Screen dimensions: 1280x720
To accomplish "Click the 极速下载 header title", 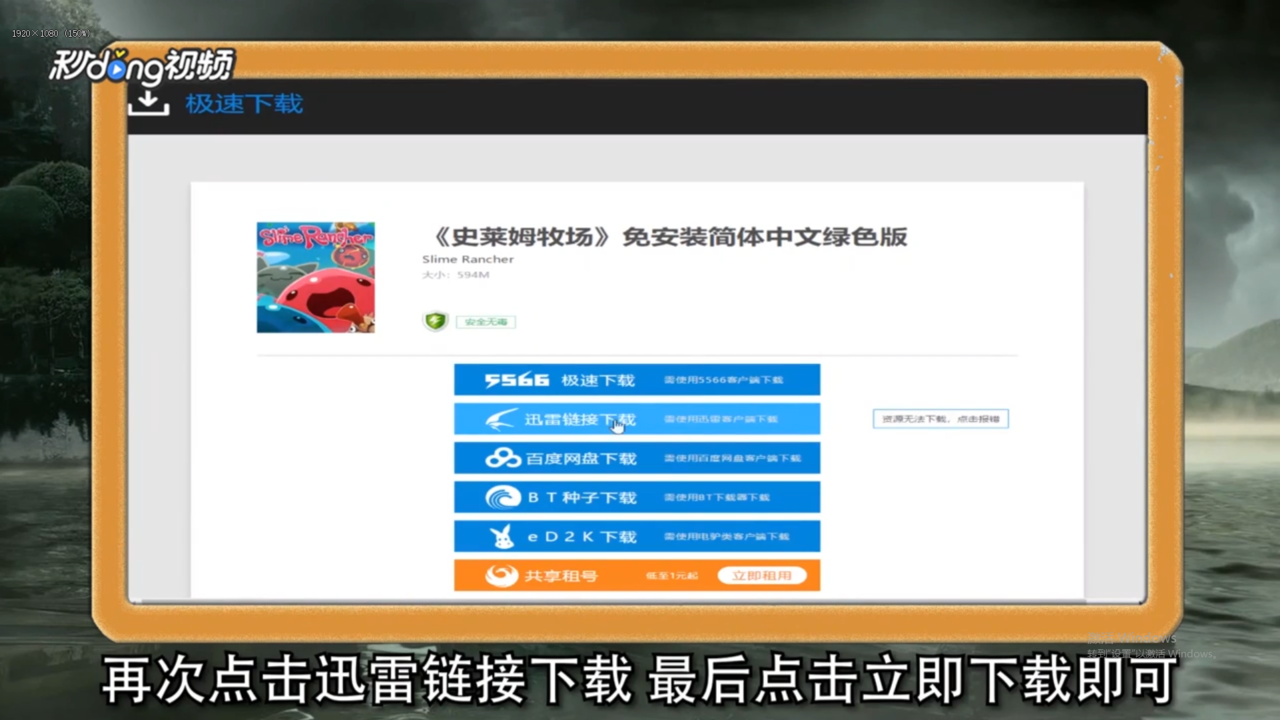I will [x=244, y=103].
